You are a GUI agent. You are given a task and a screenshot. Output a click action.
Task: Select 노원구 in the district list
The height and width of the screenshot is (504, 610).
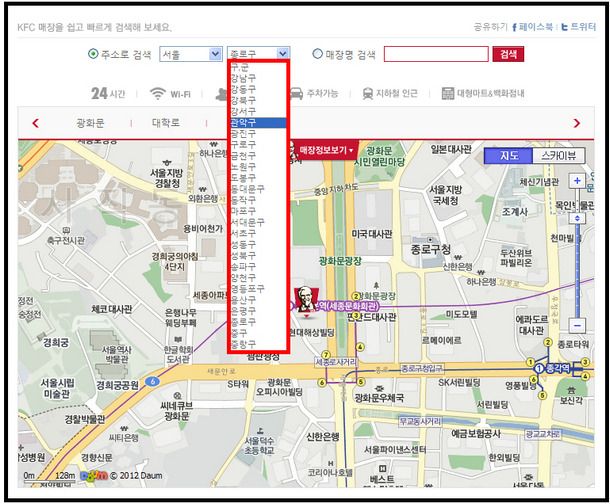pos(258,167)
